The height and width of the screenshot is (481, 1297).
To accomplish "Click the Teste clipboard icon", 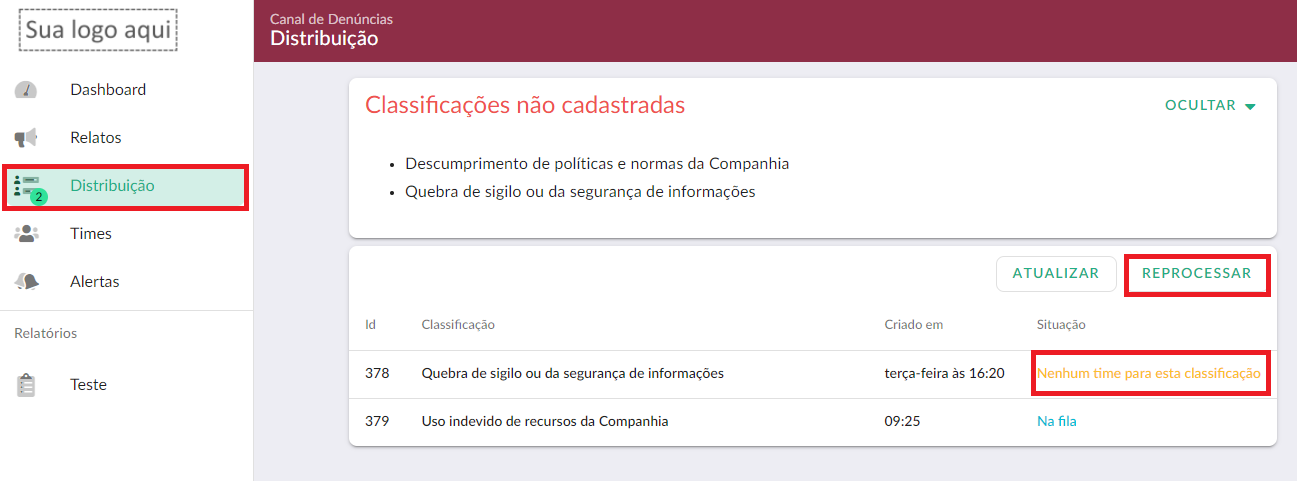I will pyautogui.click(x=26, y=385).
